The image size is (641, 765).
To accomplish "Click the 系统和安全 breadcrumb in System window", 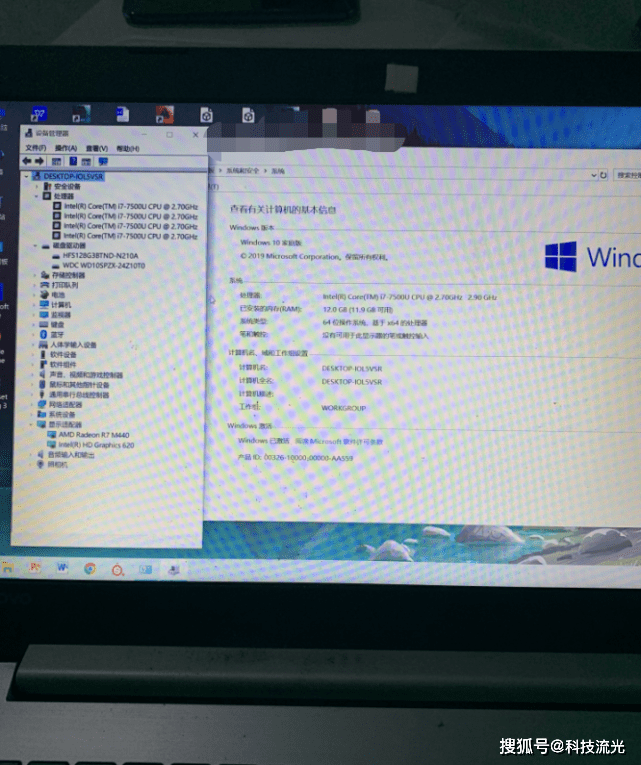I will (242, 171).
